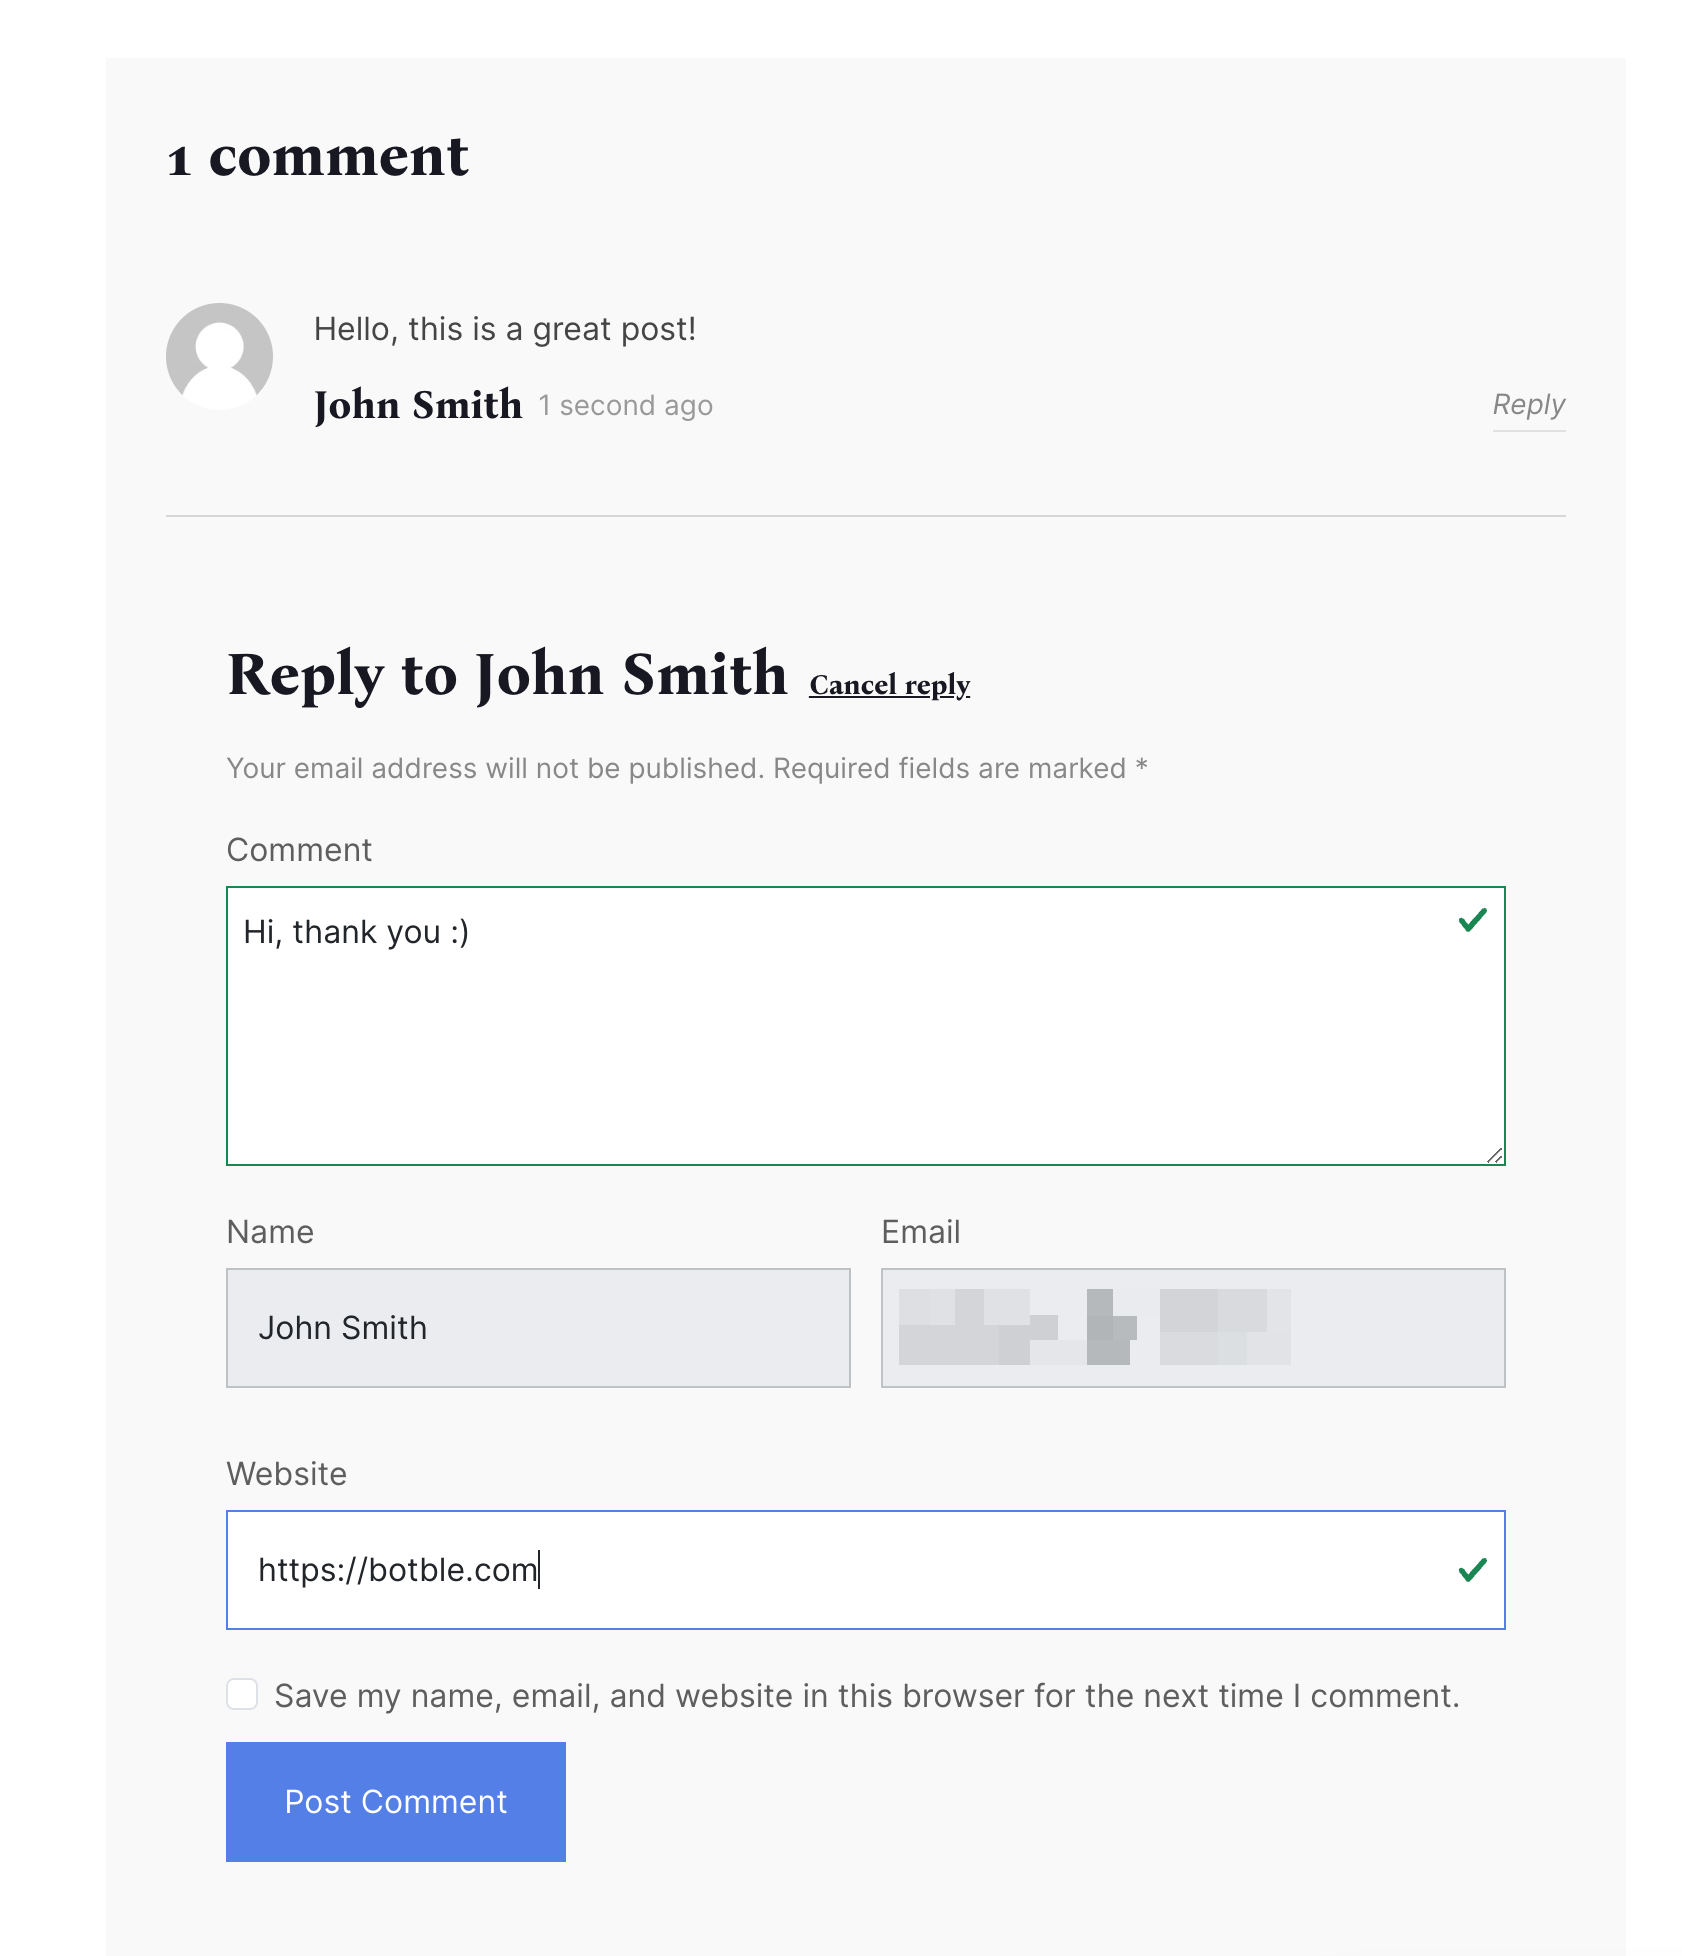Enable saving name and email for next comment

click(x=241, y=1694)
